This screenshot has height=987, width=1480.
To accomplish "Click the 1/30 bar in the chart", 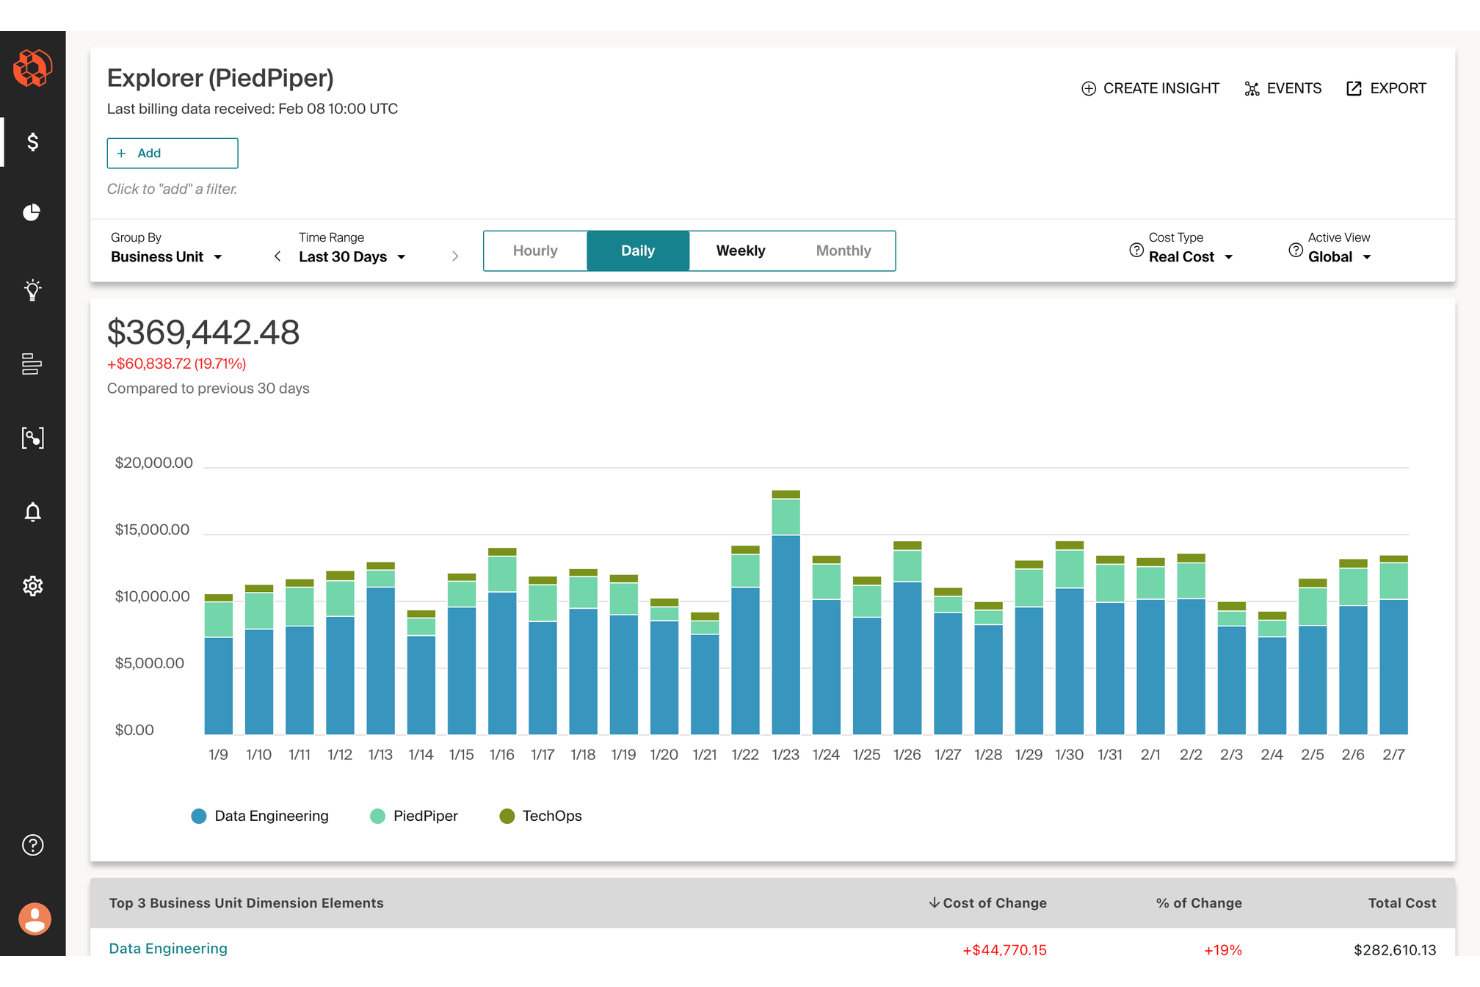I will pyautogui.click(x=1070, y=638).
